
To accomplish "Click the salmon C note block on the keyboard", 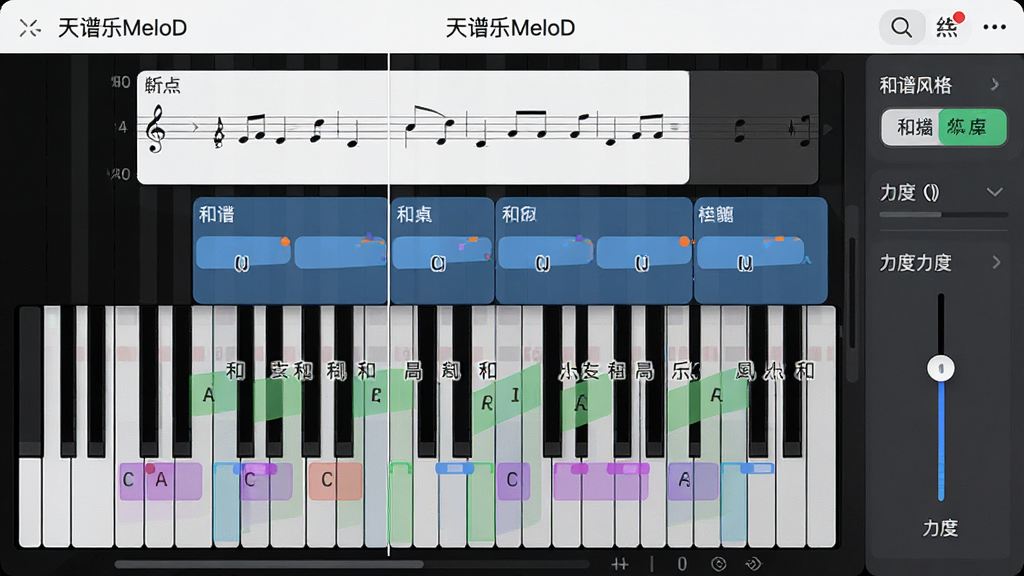I will click(x=335, y=481).
